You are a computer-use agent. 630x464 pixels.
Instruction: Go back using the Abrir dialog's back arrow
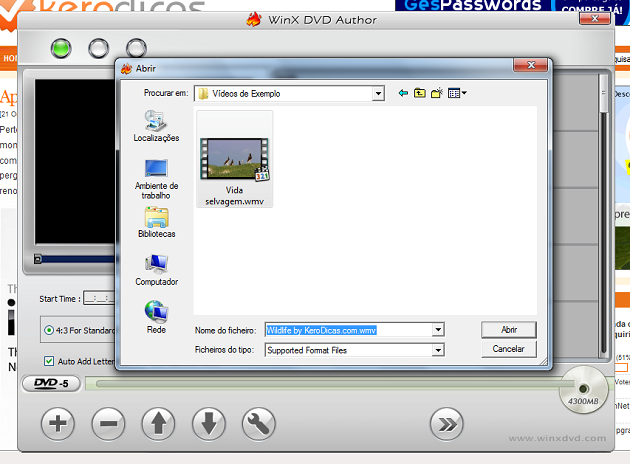click(x=403, y=93)
